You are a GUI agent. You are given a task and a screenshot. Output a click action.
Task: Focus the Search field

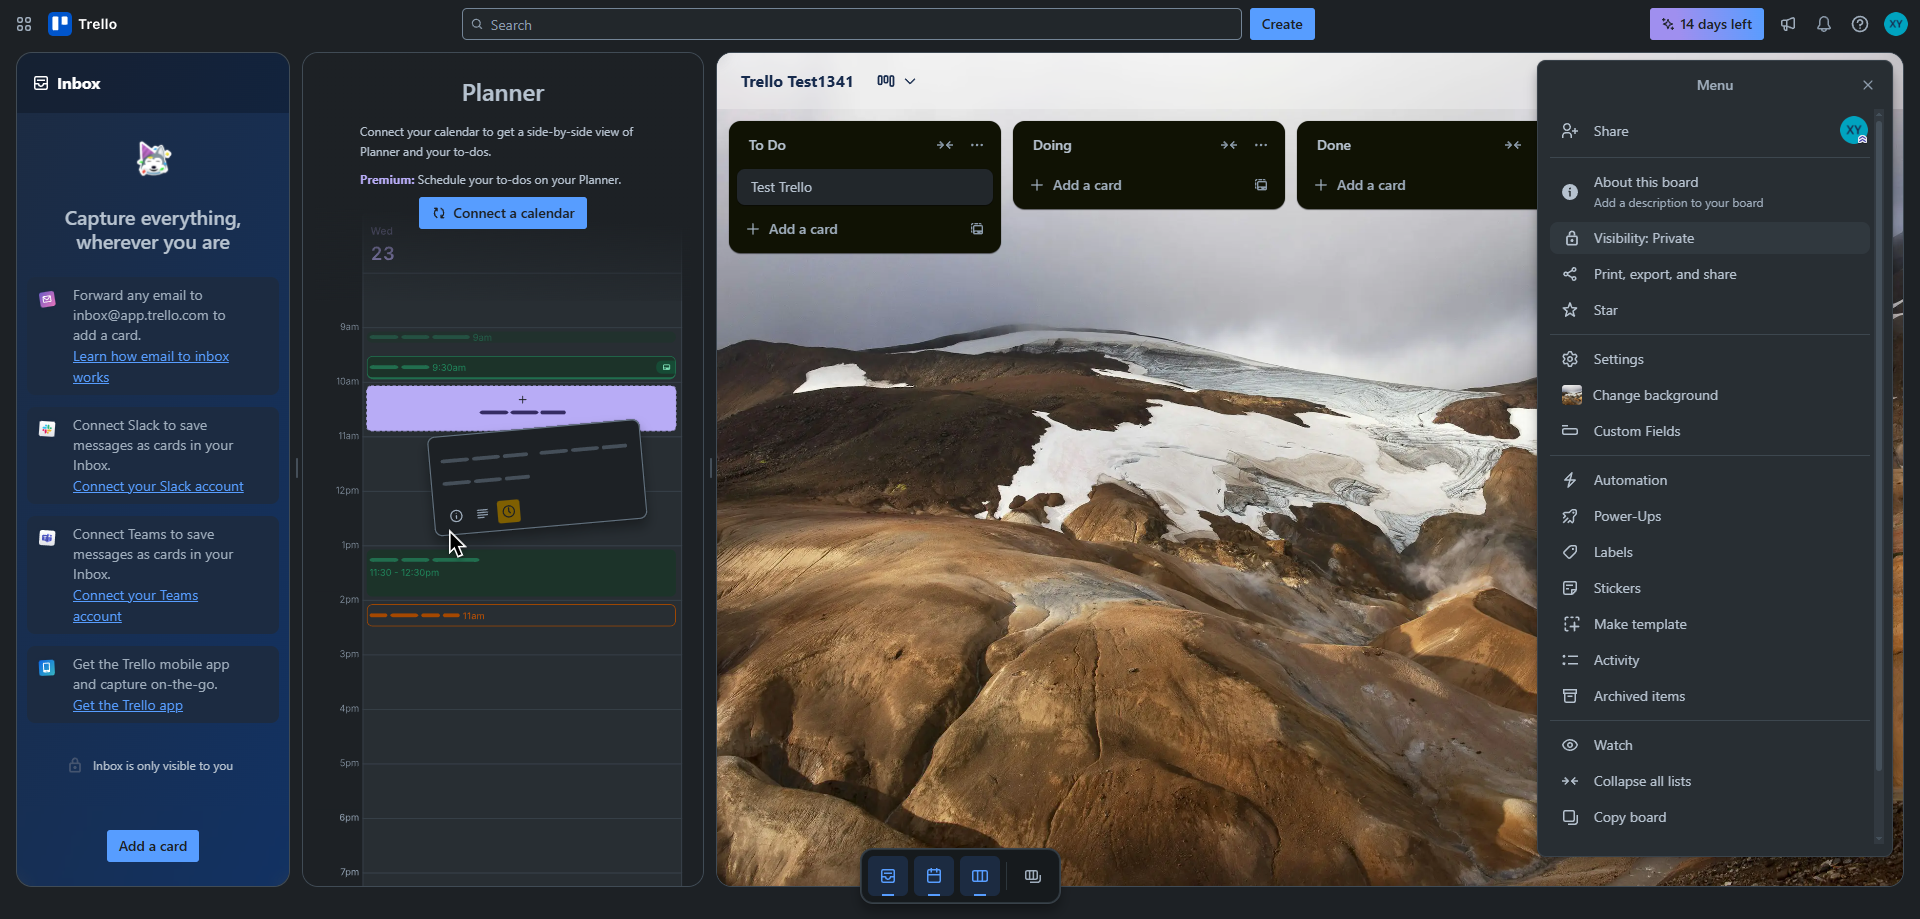[x=852, y=24]
